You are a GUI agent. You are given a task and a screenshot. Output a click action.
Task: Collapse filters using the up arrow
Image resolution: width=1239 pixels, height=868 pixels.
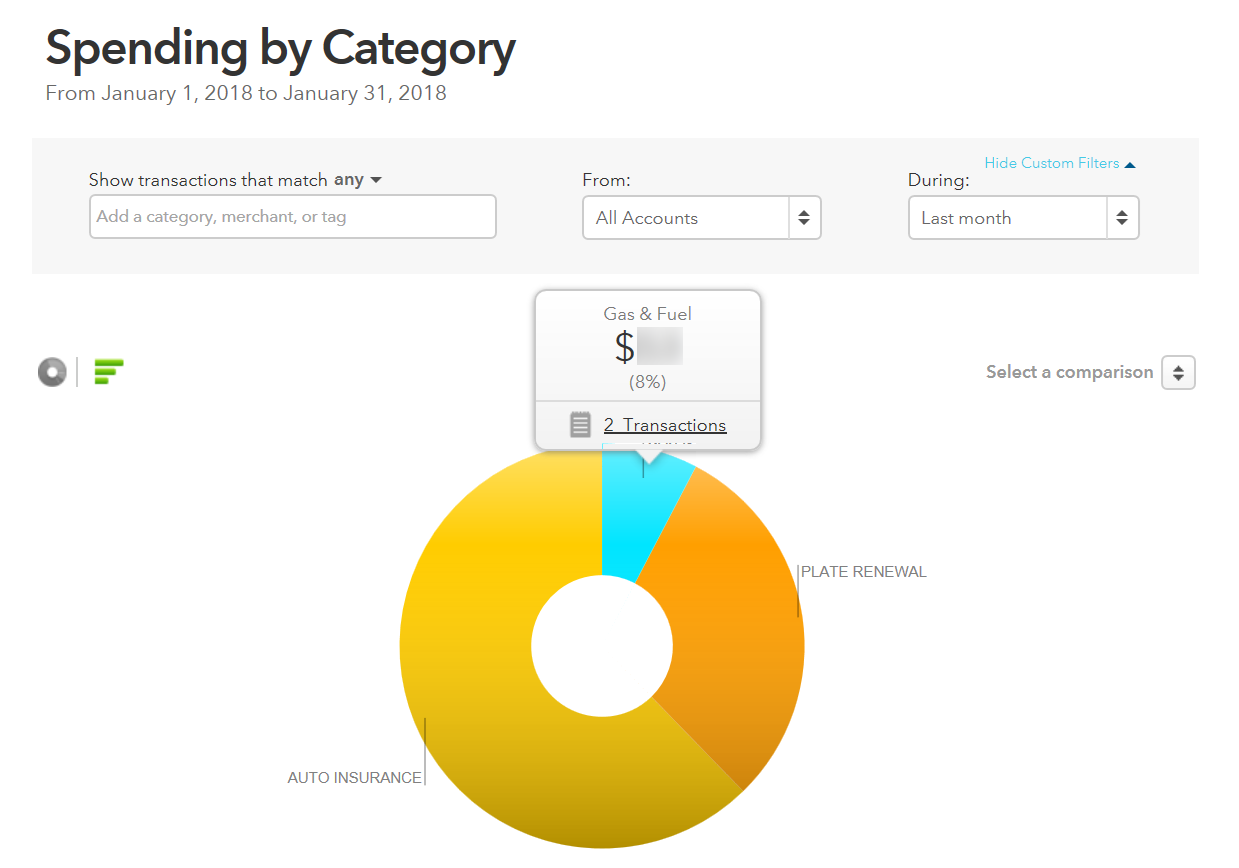click(x=1130, y=164)
